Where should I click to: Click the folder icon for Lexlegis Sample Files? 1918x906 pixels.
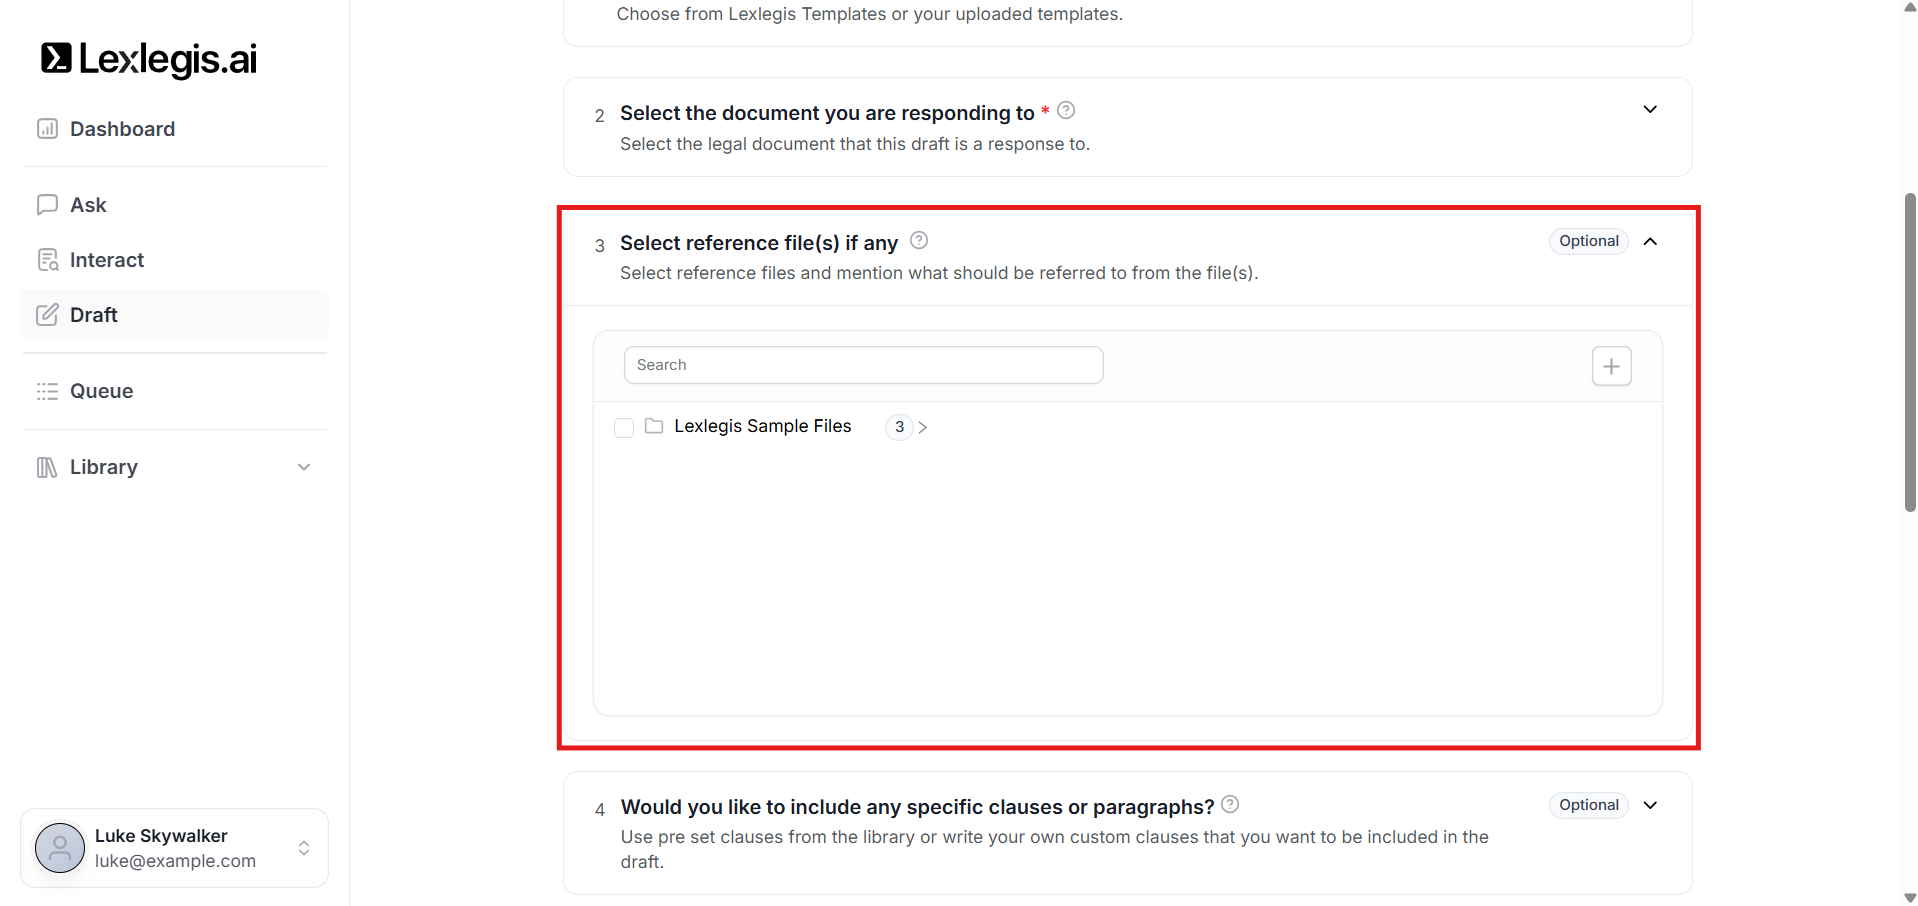654,426
